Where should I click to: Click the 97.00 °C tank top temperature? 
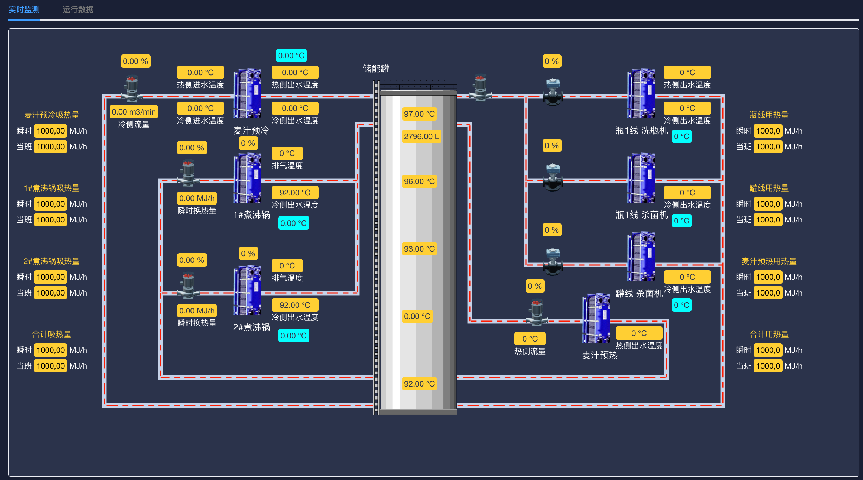tap(419, 114)
